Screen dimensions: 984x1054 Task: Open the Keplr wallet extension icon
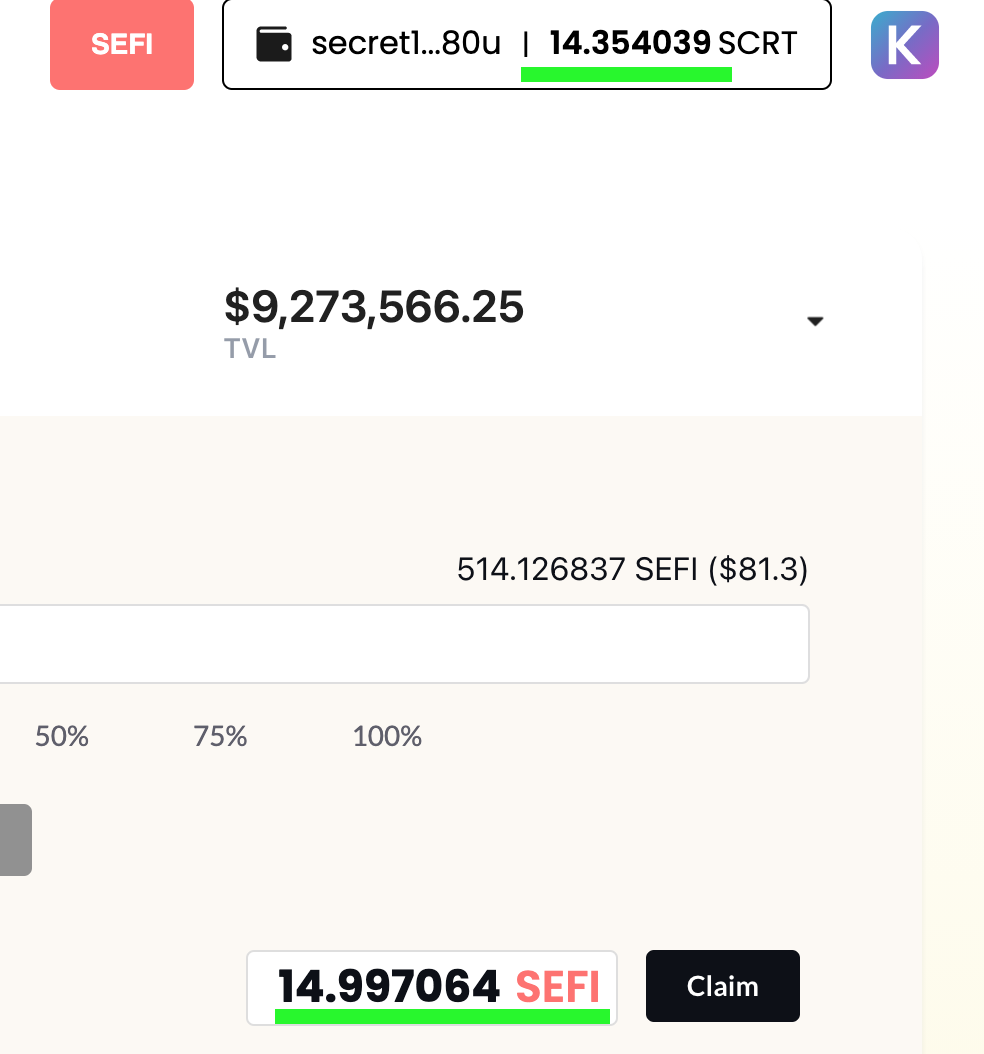[904, 44]
